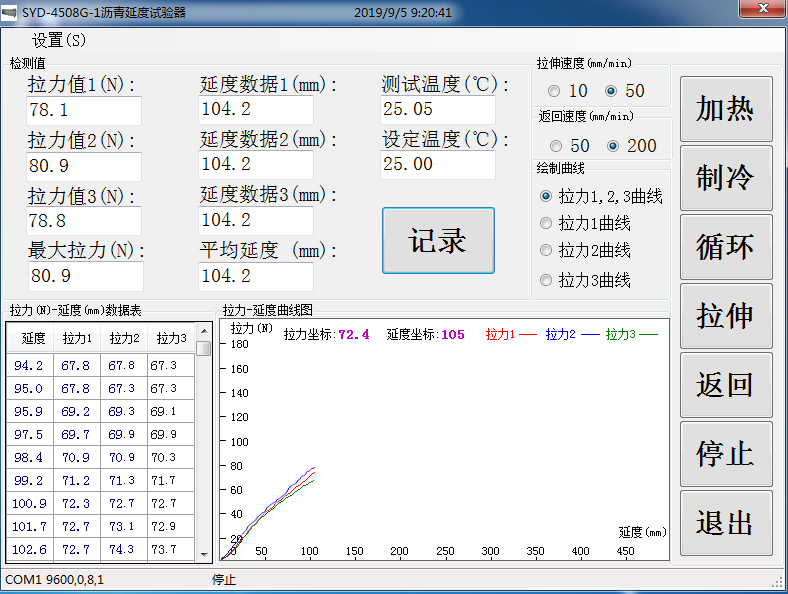Click the 加热 heating button
The height and width of the screenshot is (594, 788).
(726, 109)
